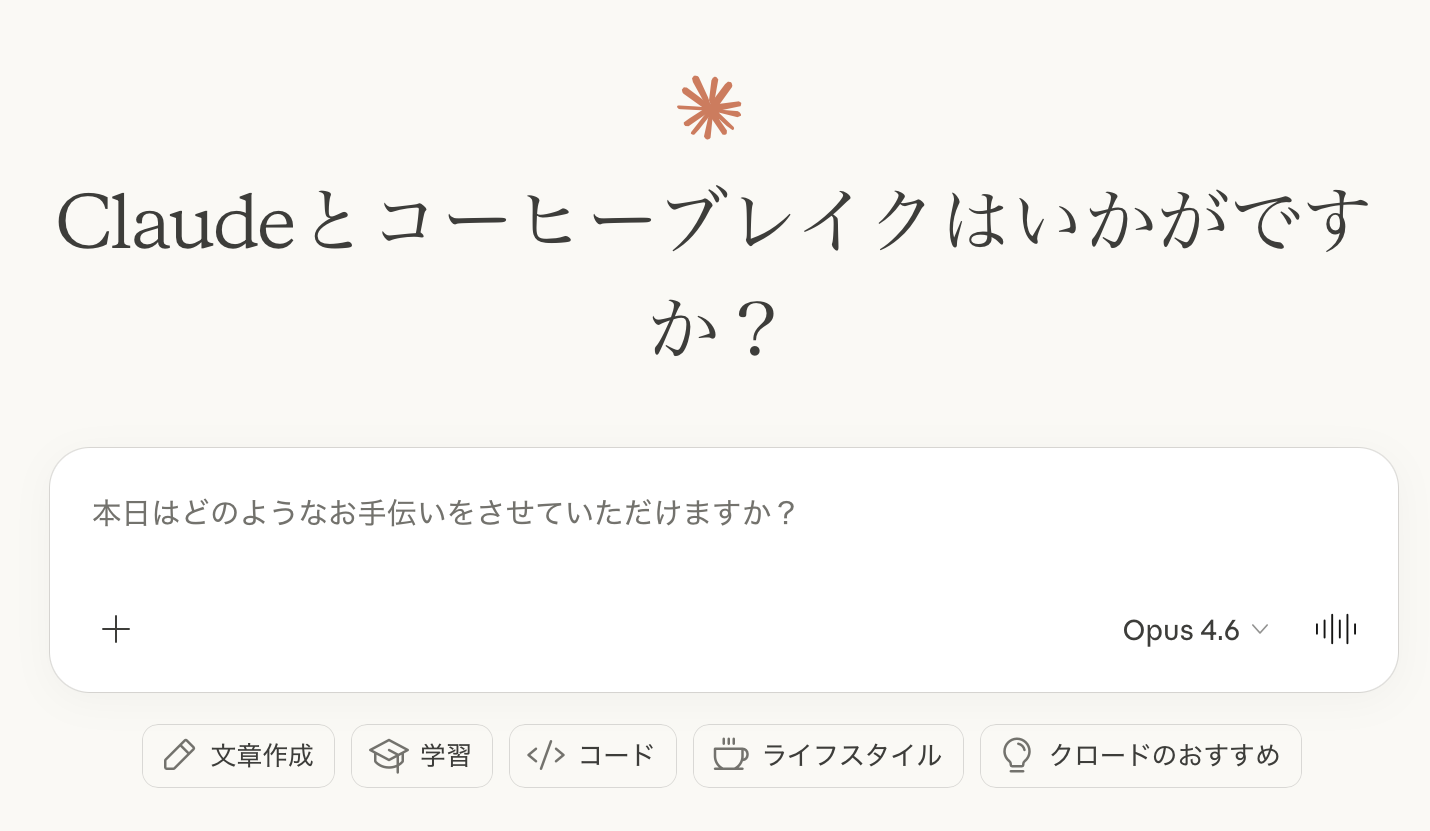The height and width of the screenshot is (831, 1430).
Task: Click the か？ line of the heading
Action: point(712,329)
